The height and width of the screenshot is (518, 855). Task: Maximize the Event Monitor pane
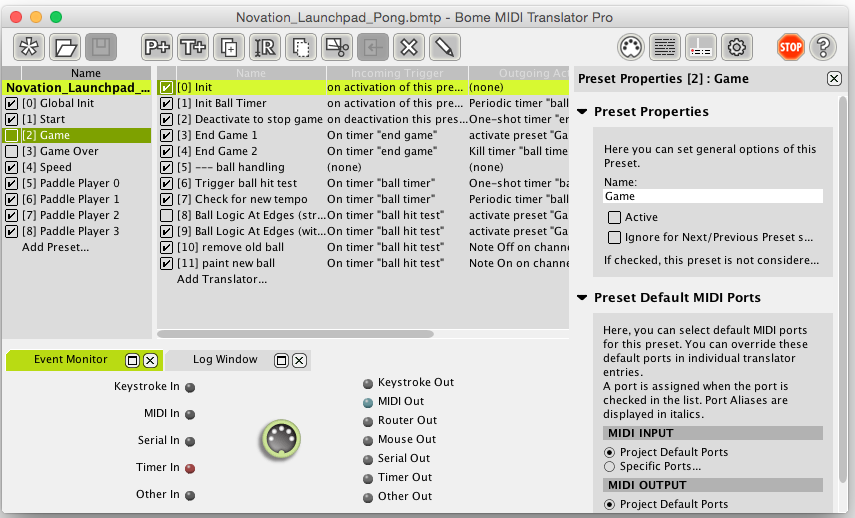[x=132, y=360]
